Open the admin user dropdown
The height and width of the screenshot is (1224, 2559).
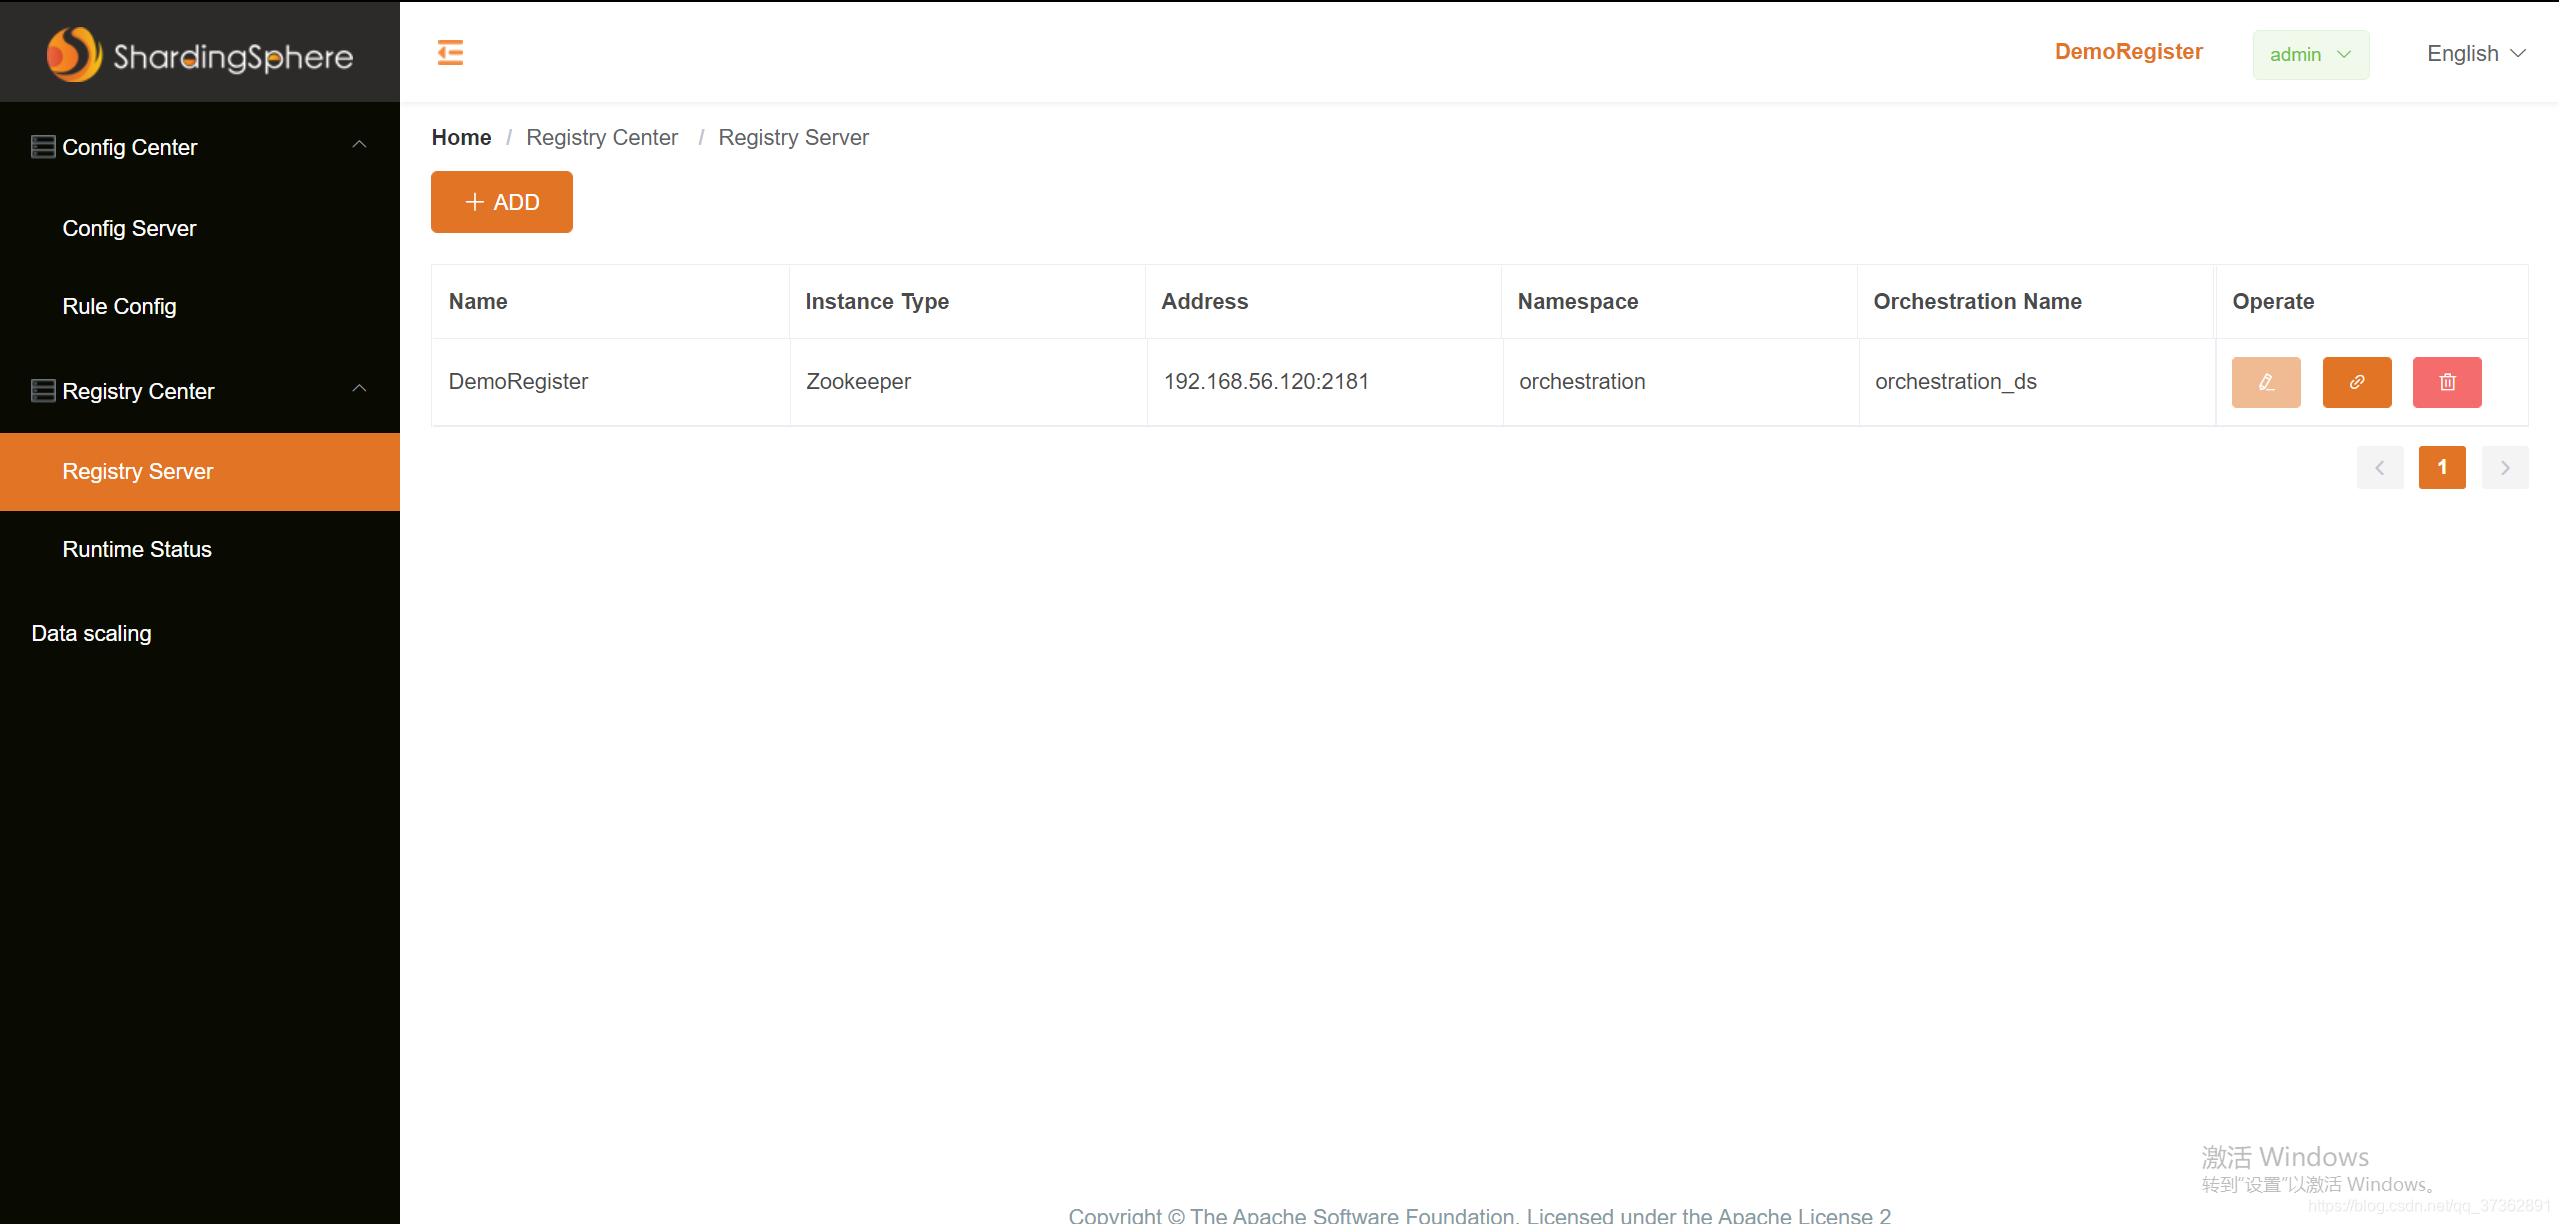(2309, 55)
